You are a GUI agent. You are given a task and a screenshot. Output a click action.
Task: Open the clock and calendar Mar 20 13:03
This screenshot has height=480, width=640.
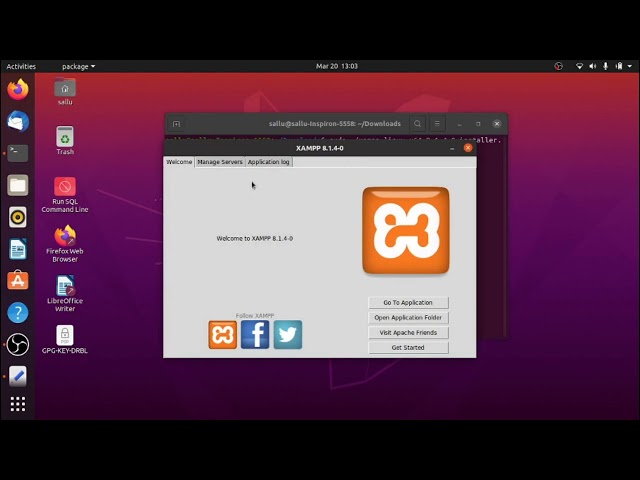[x=337, y=66]
